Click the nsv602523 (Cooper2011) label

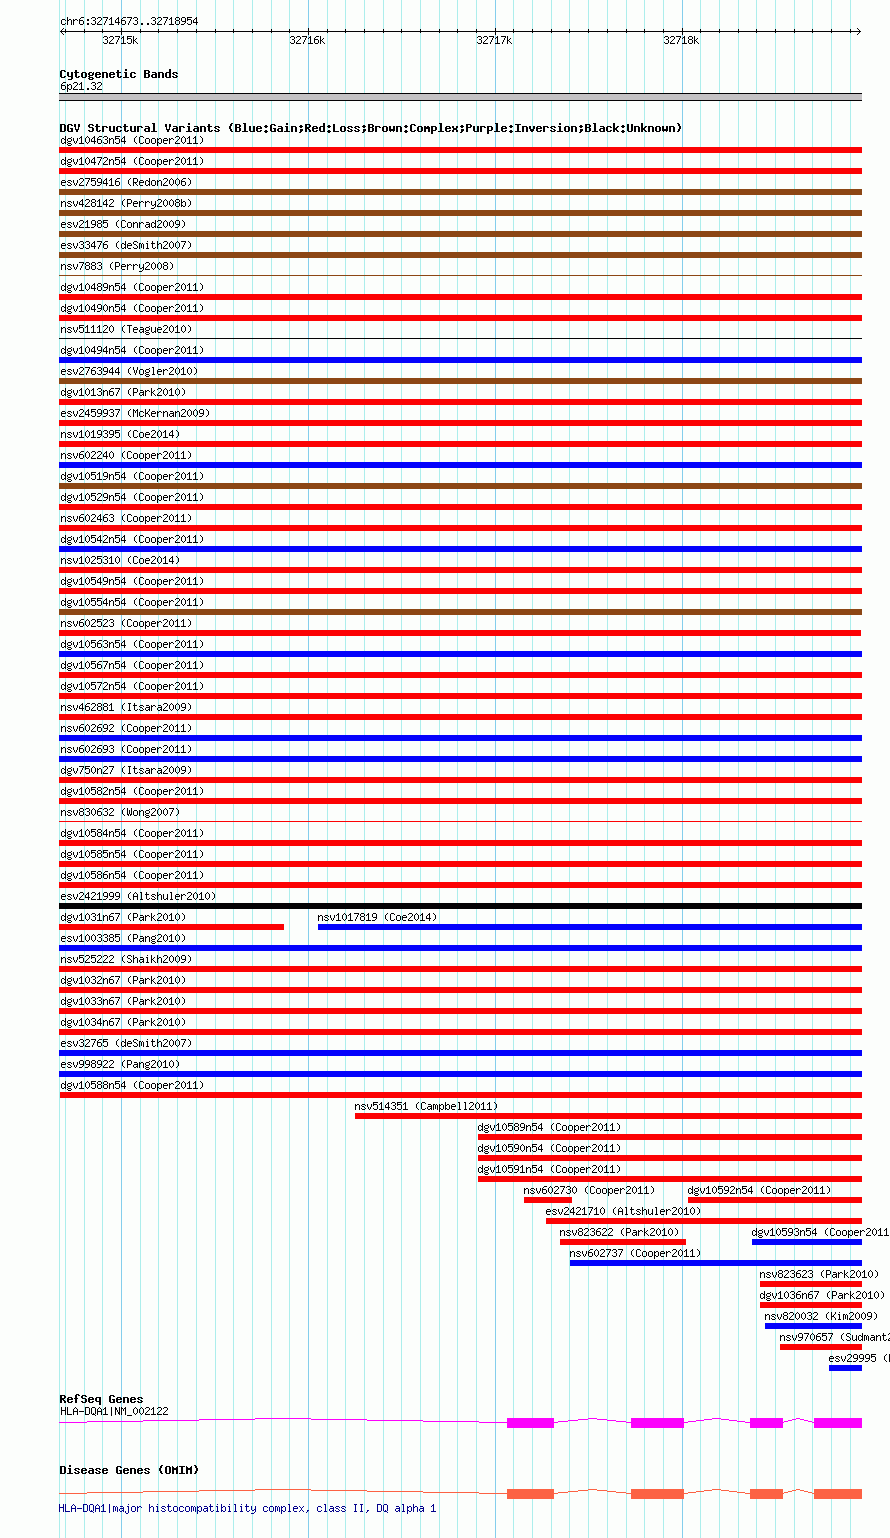point(126,623)
